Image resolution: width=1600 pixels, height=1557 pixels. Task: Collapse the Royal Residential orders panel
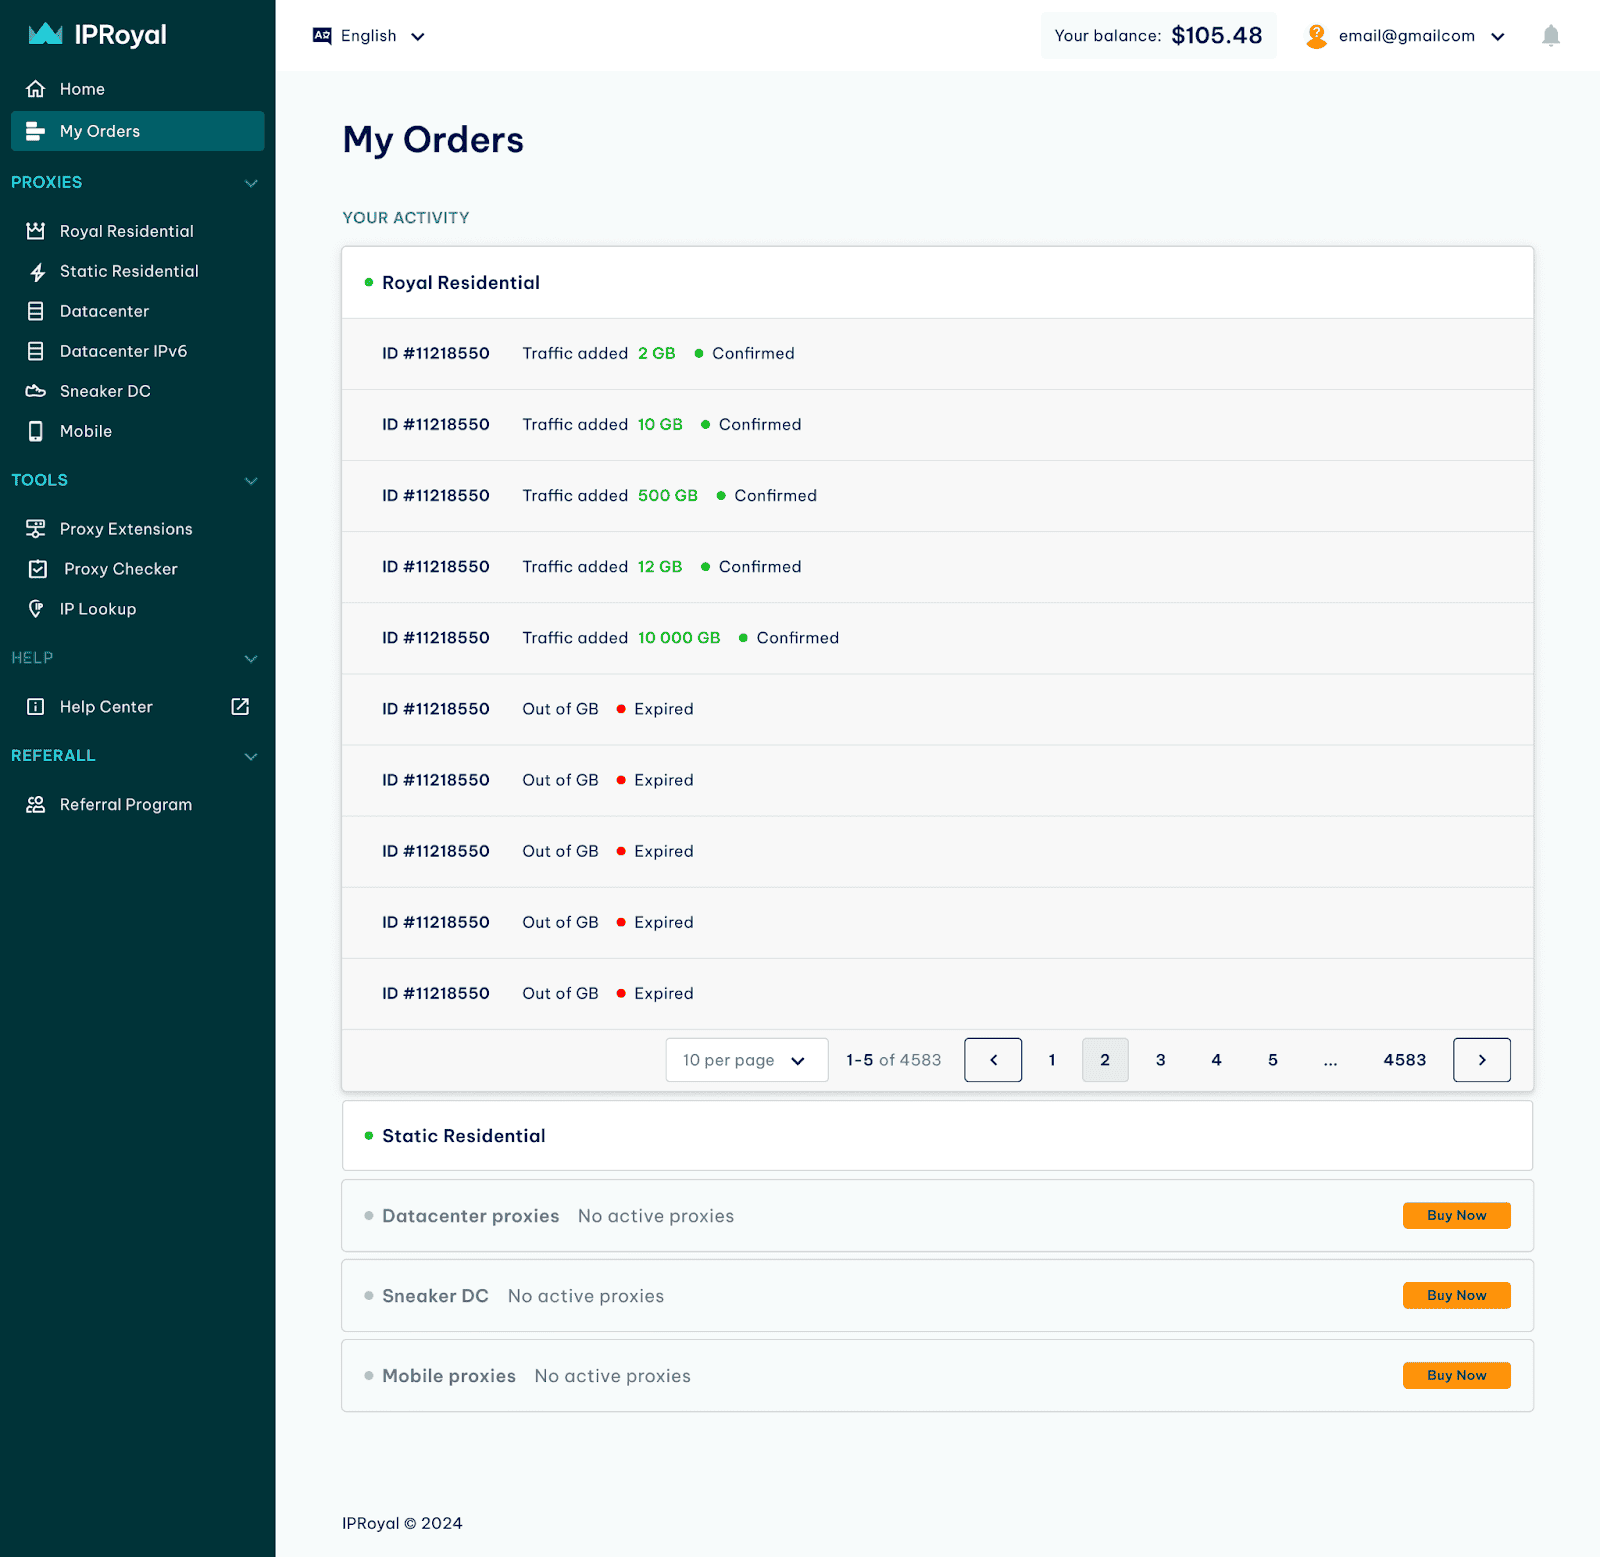[937, 283]
